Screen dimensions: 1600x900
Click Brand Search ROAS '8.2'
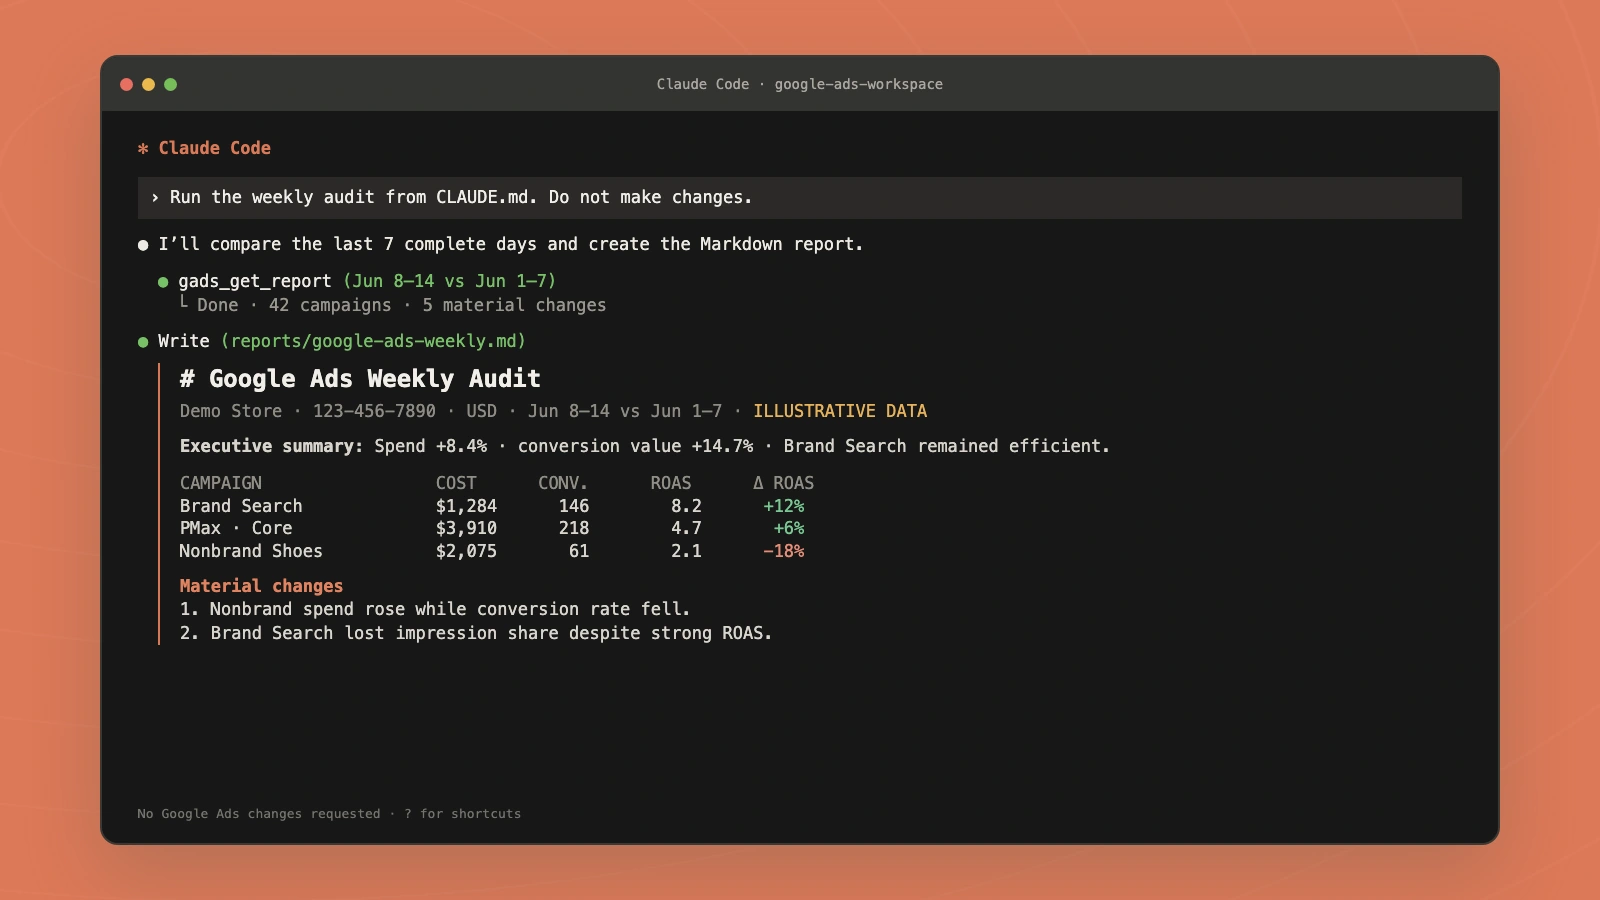coord(686,506)
